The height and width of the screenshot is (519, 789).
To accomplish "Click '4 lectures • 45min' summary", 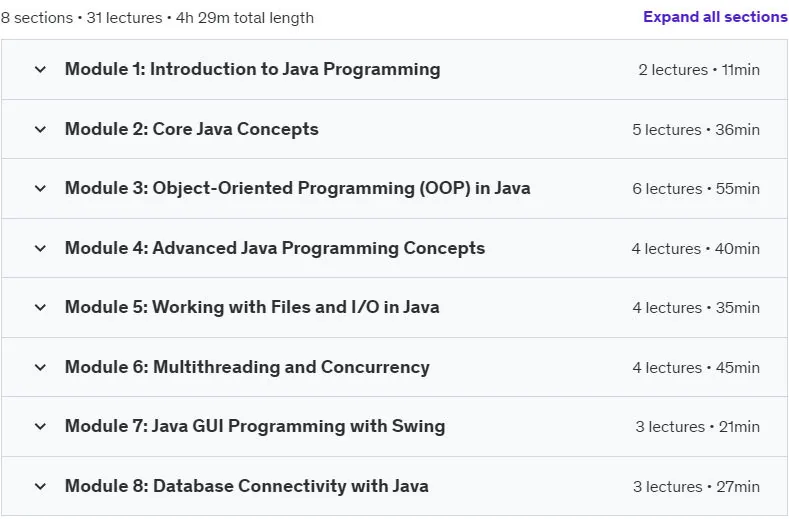I will click(x=696, y=367).
